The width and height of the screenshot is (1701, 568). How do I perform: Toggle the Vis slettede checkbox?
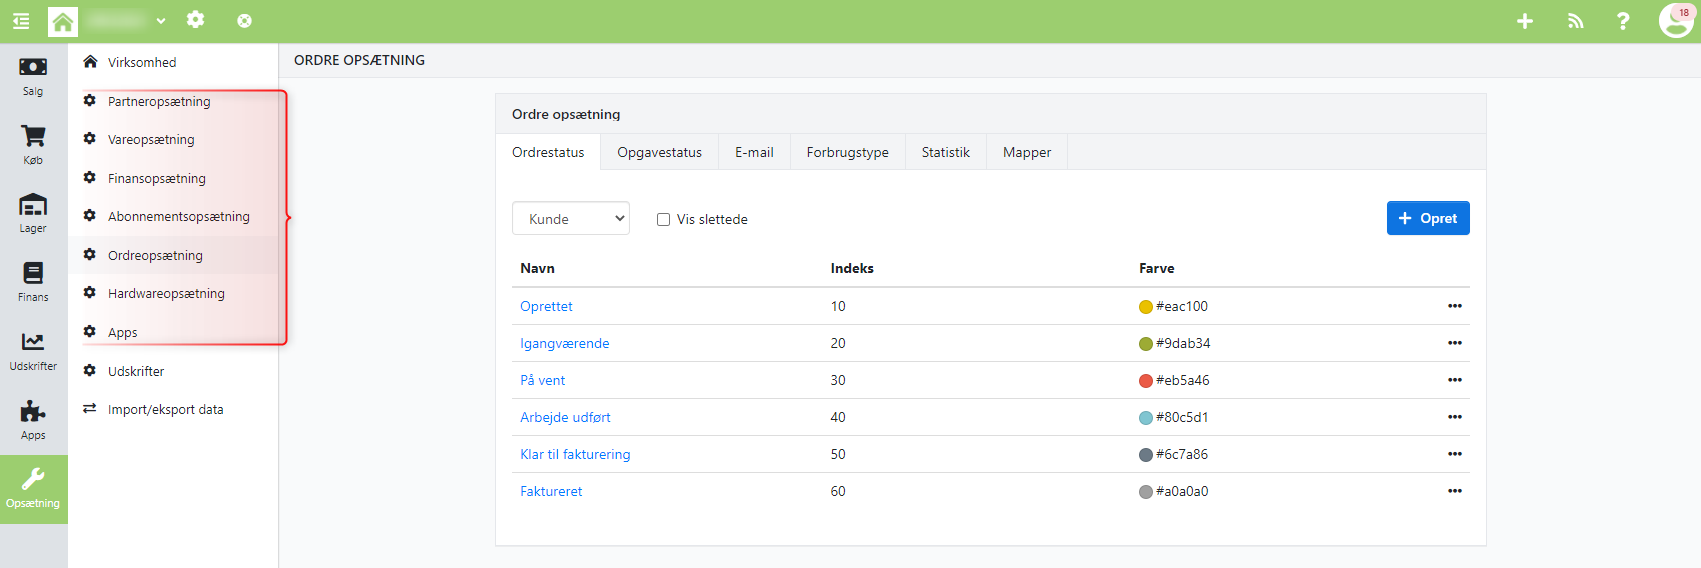coord(663,220)
